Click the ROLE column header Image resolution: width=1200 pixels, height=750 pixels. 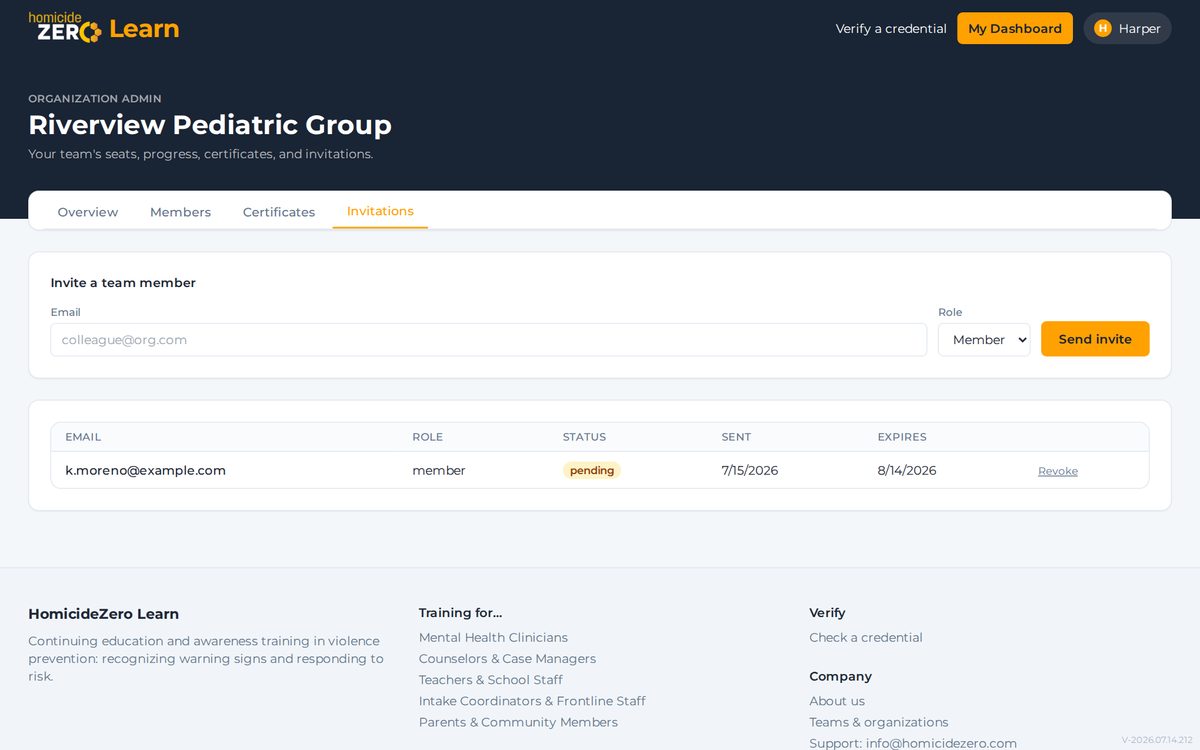(x=427, y=437)
